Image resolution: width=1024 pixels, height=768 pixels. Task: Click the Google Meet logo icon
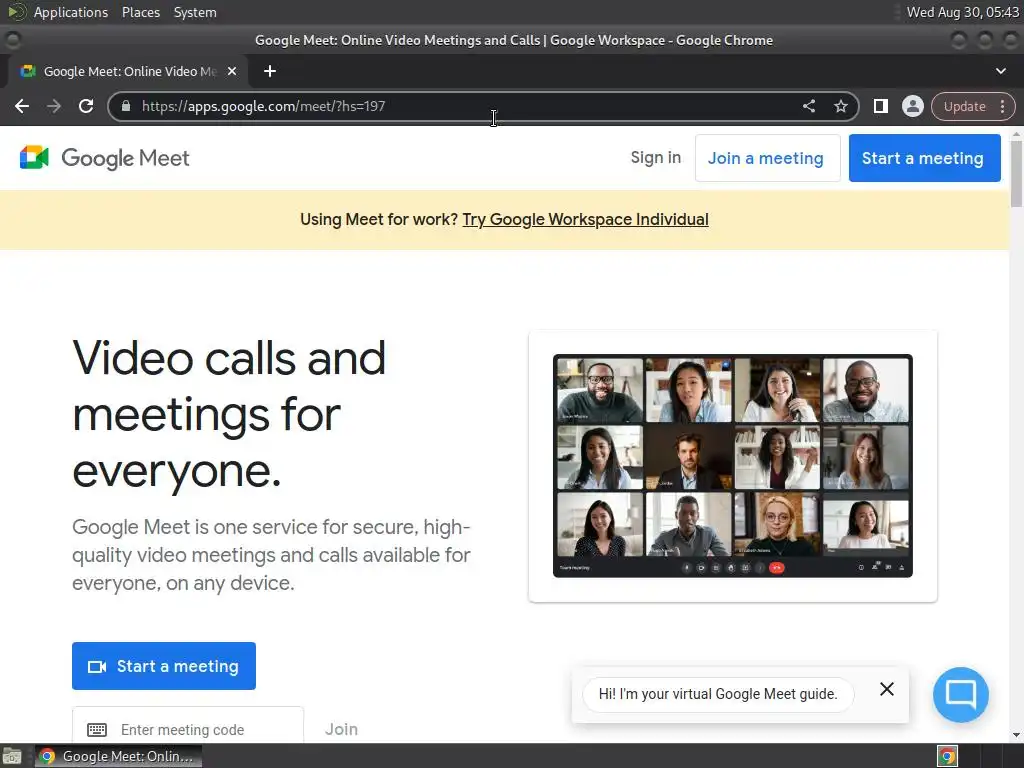34,157
